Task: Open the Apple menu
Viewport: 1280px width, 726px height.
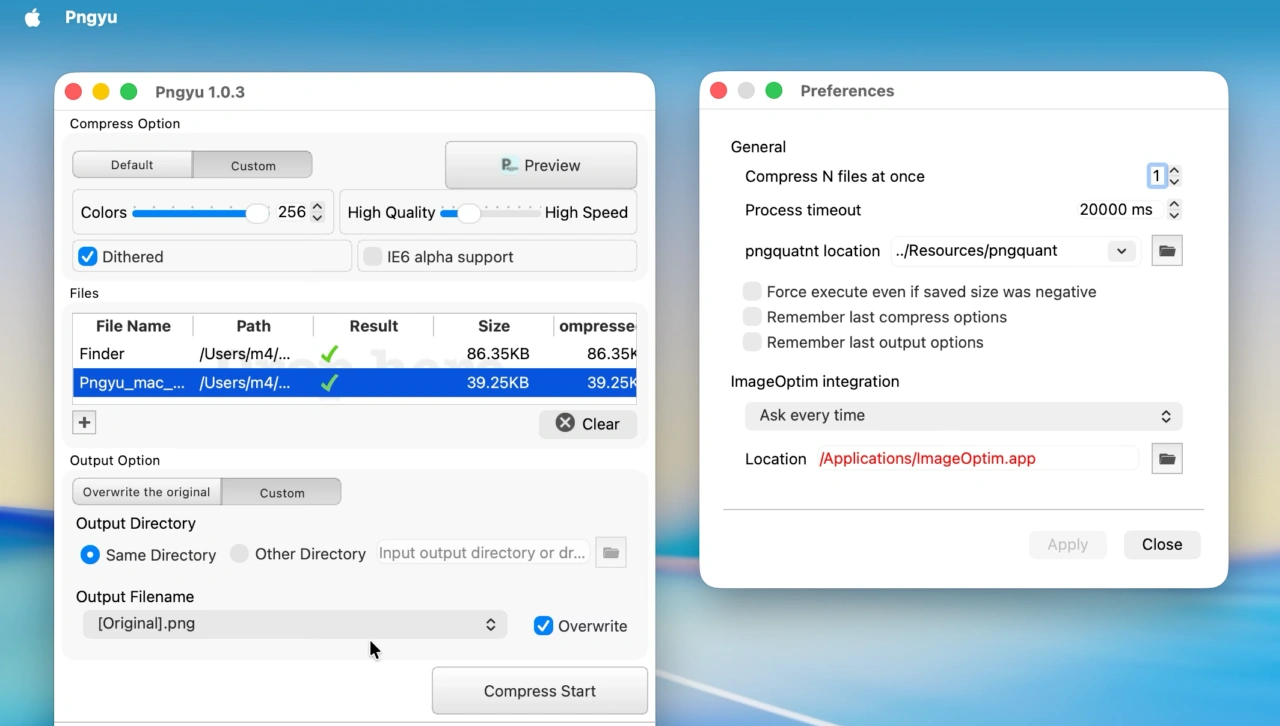Action: 32,16
